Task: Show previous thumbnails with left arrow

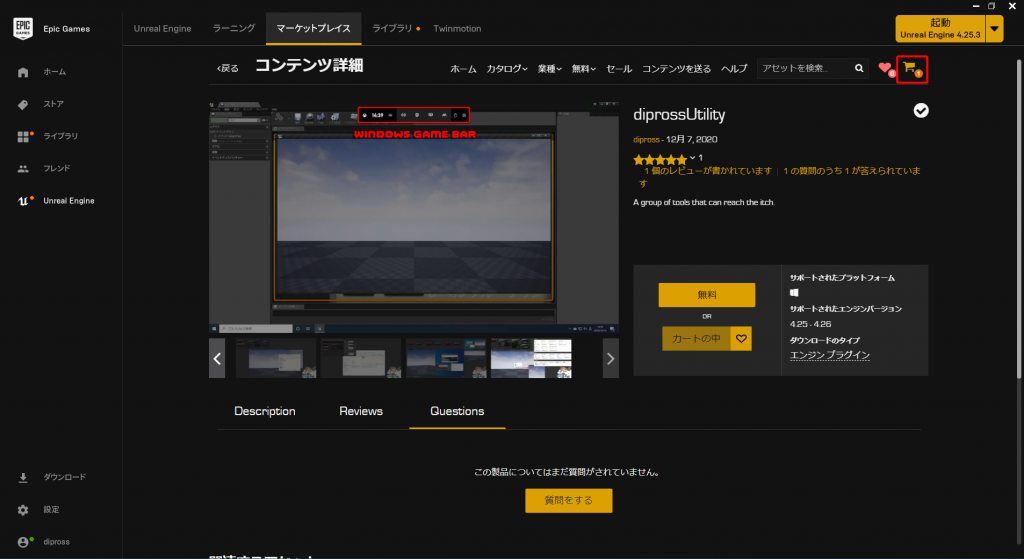Action: [217, 358]
